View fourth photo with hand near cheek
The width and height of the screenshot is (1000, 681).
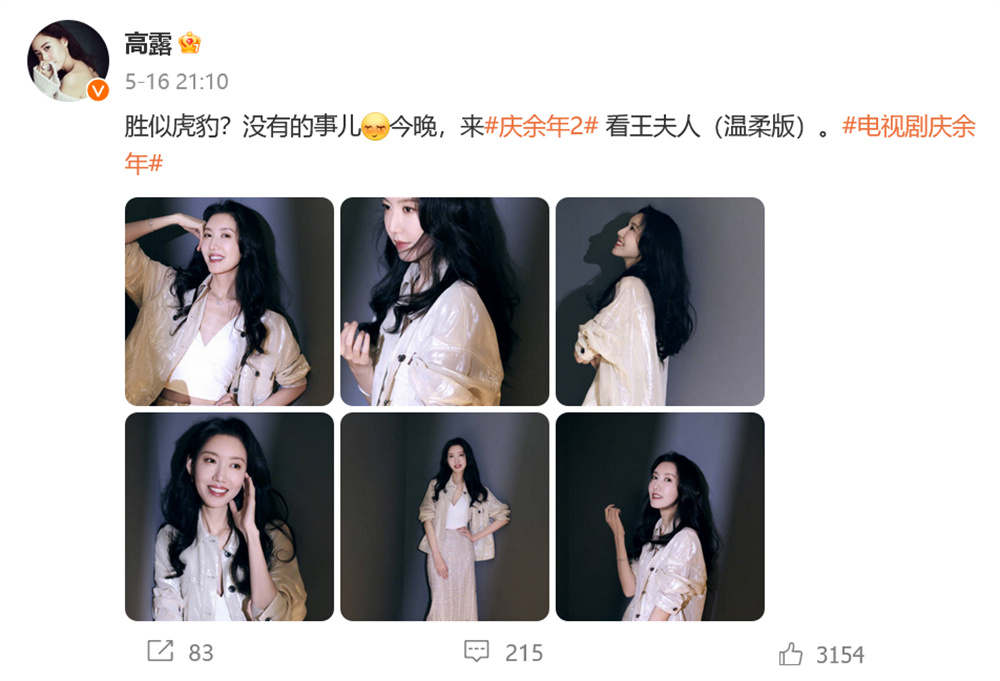(x=229, y=516)
